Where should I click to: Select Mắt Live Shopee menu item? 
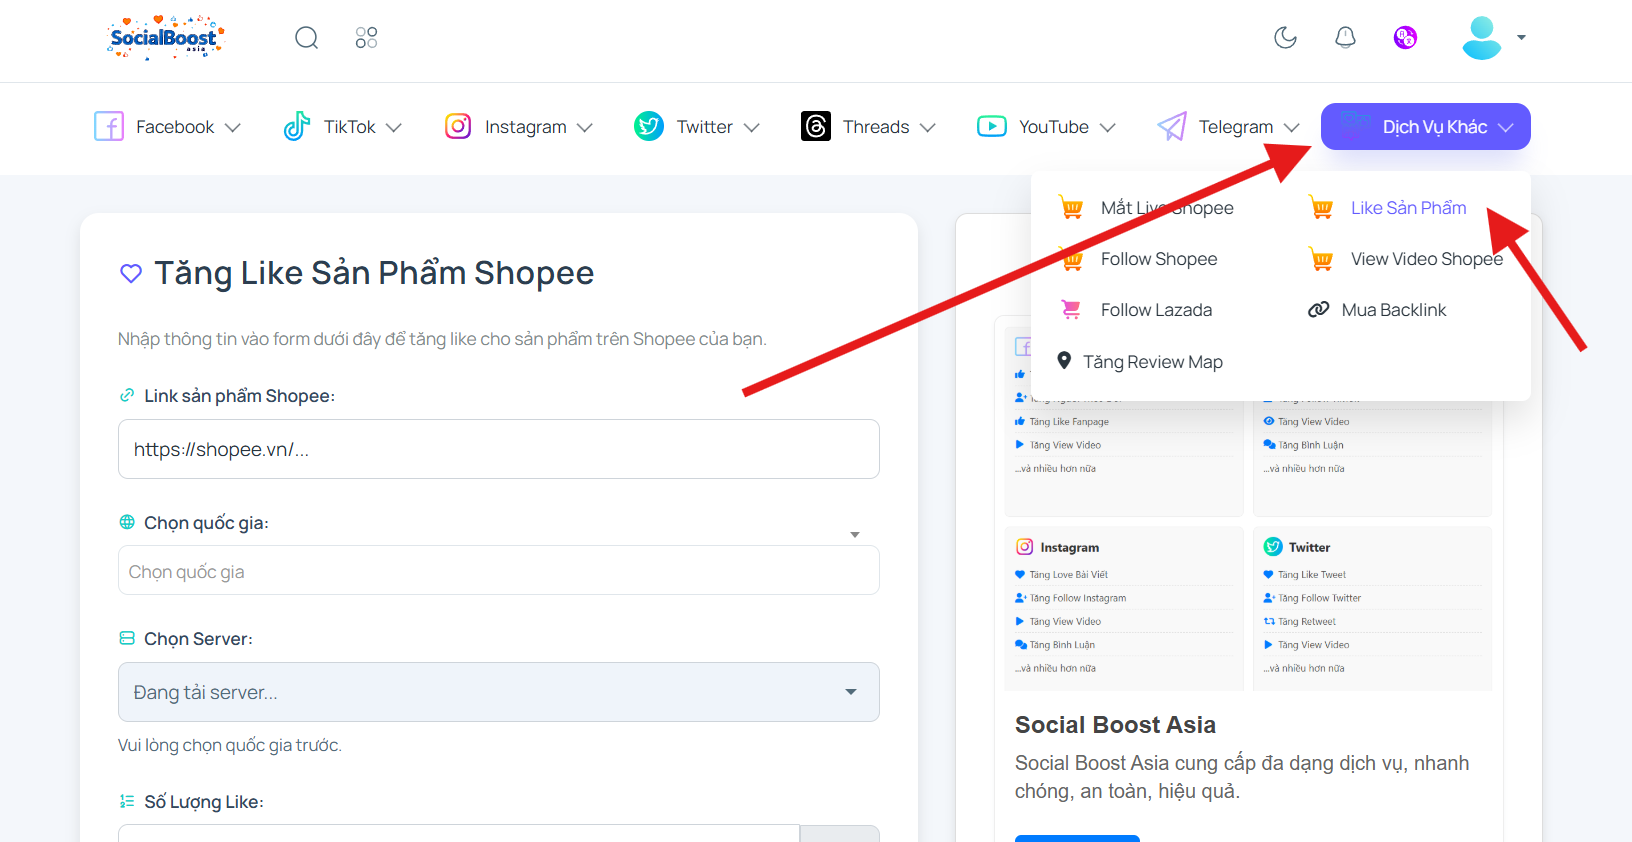click(1167, 208)
